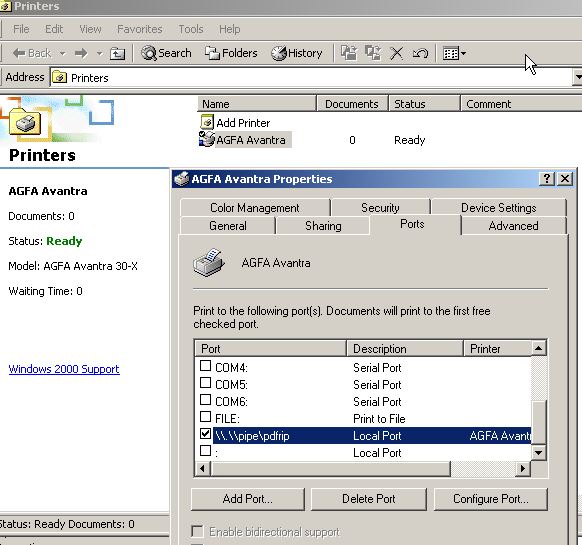The width and height of the screenshot is (582, 545).
Task: Click the Add Port... button
Action: coord(248,499)
